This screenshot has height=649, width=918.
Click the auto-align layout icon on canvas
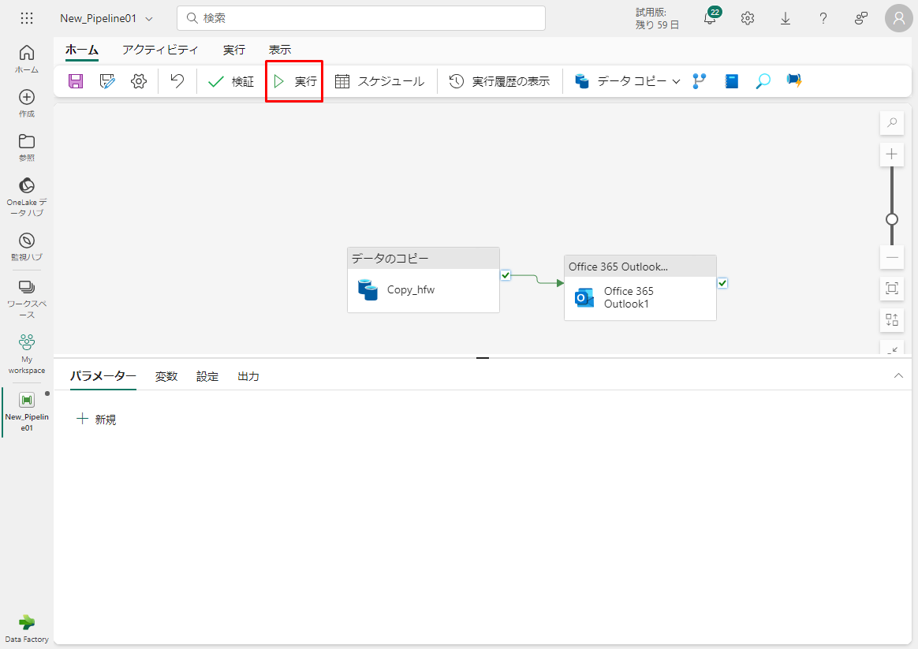891,320
